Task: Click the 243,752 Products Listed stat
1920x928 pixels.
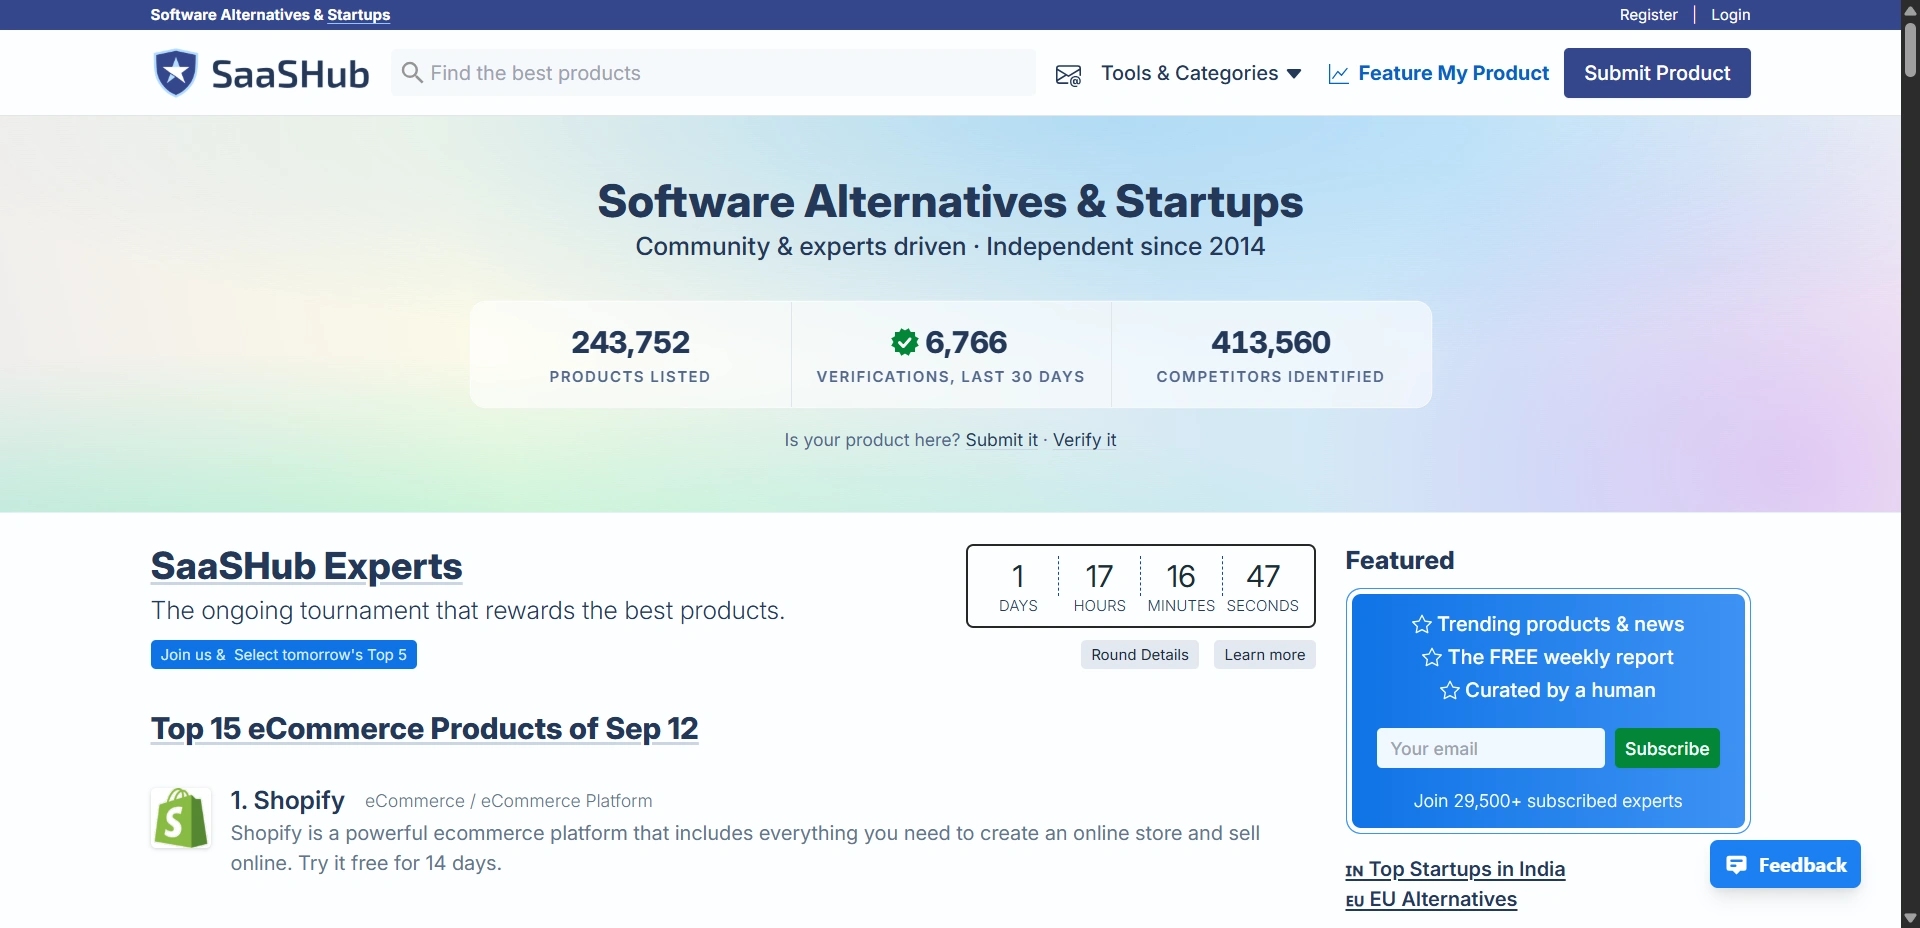Action: [x=630, y=355]
